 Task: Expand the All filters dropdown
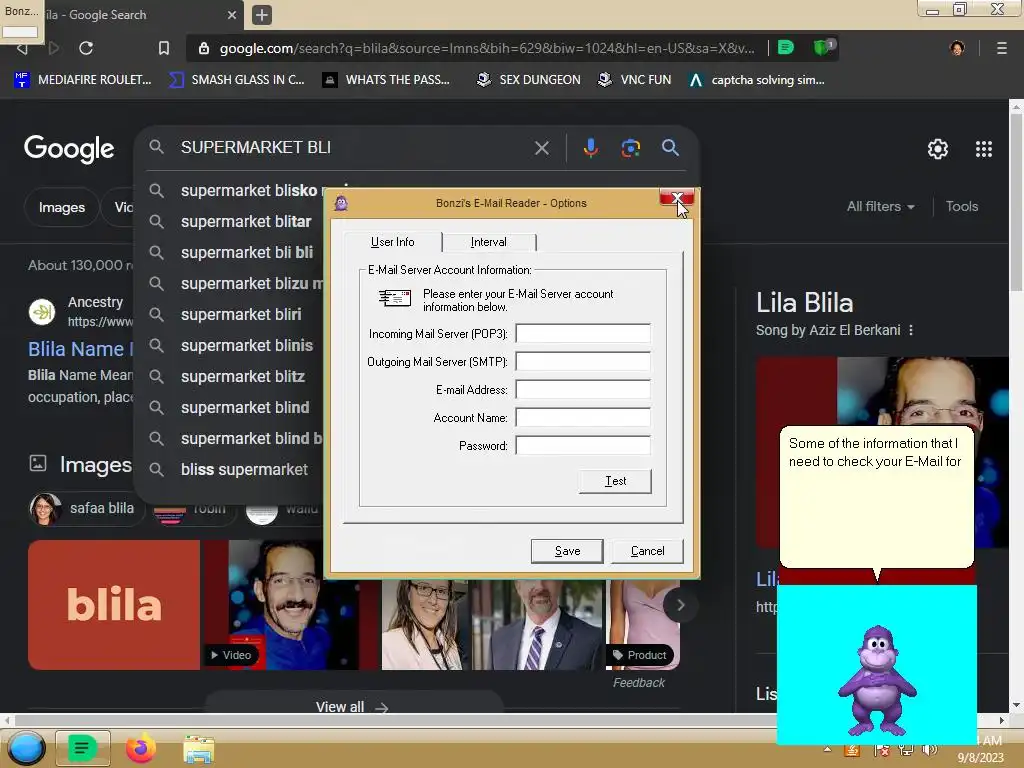pyautogui.click(x=880, y=206)
